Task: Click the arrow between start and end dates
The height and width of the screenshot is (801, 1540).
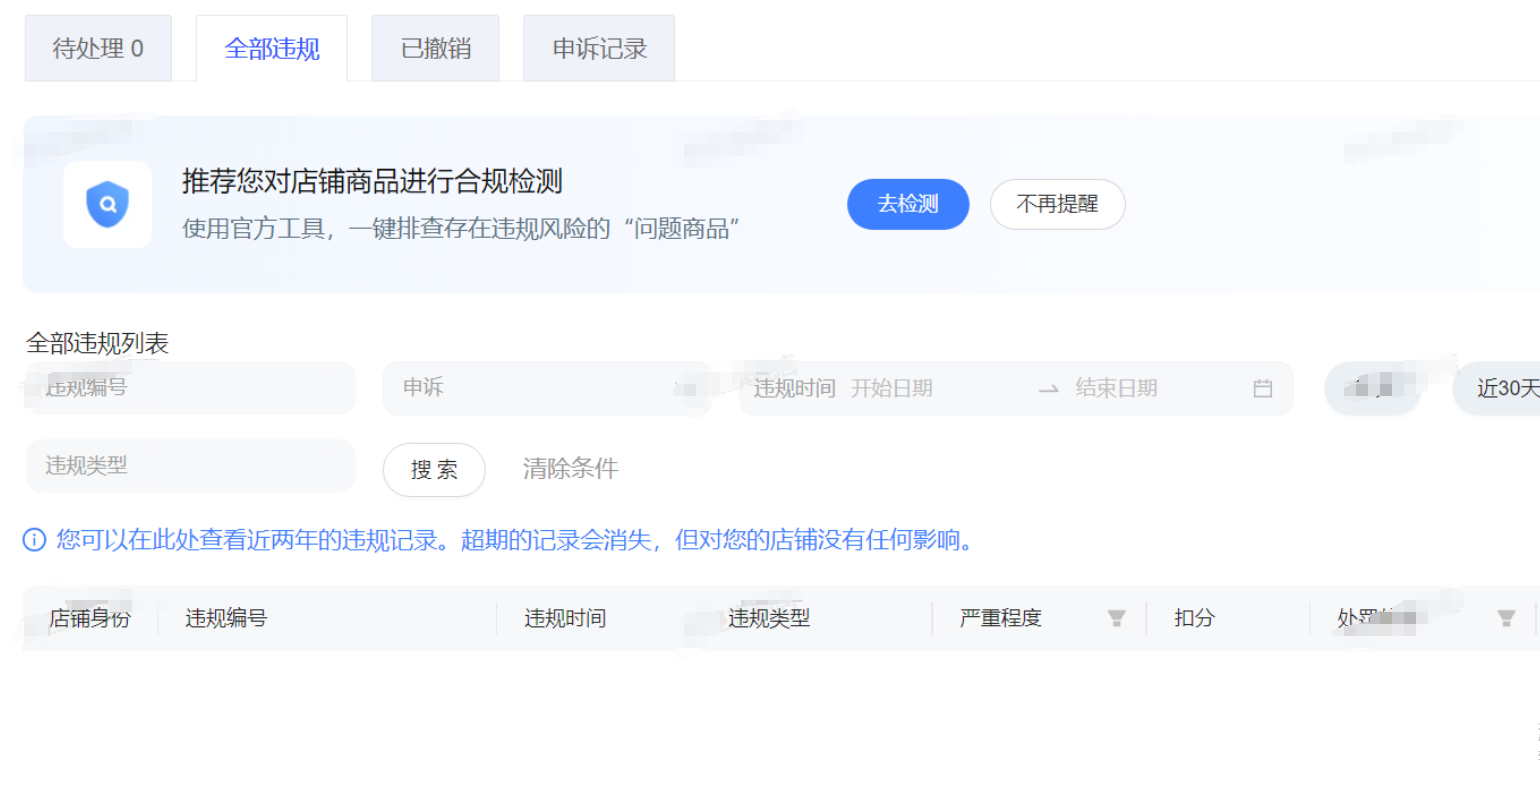Action: pyautogui.click(x=1048, y=389)
